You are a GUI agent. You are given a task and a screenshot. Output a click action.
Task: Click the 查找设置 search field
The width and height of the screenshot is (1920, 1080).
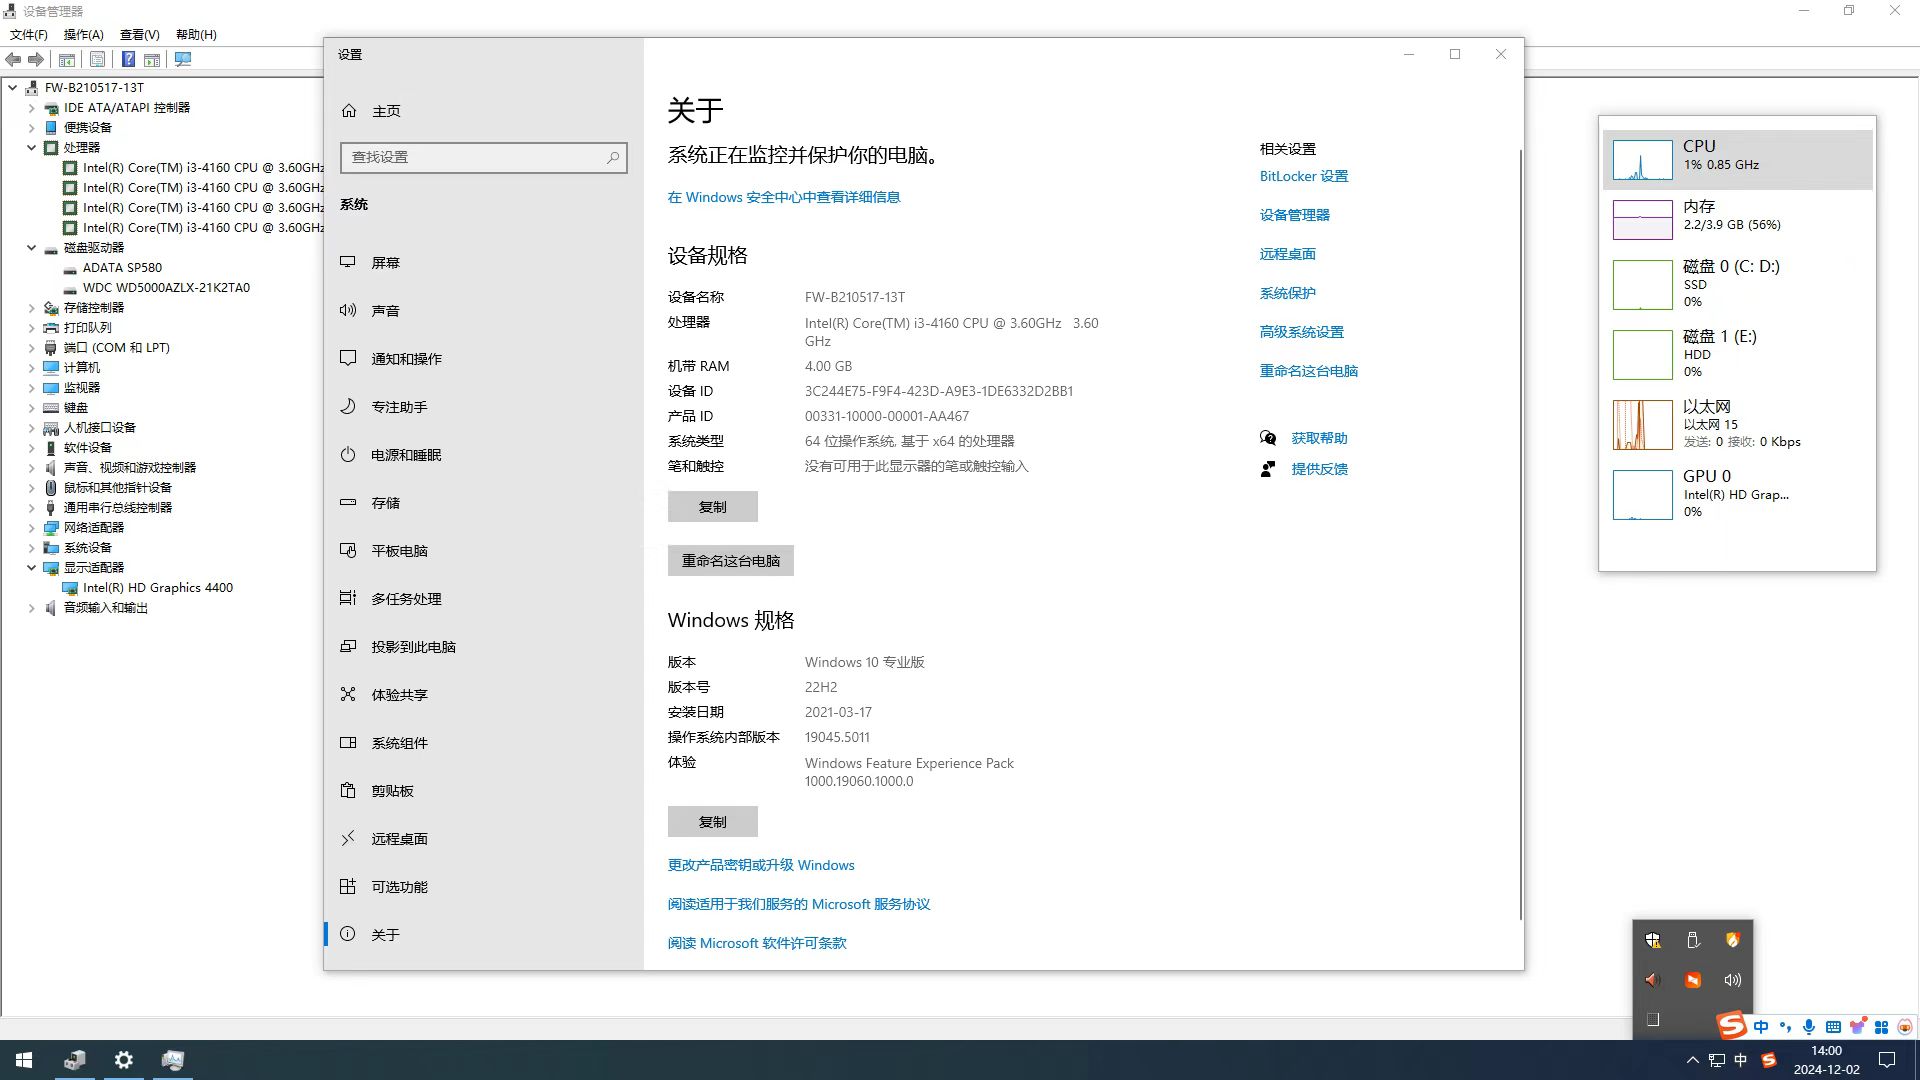484,157
